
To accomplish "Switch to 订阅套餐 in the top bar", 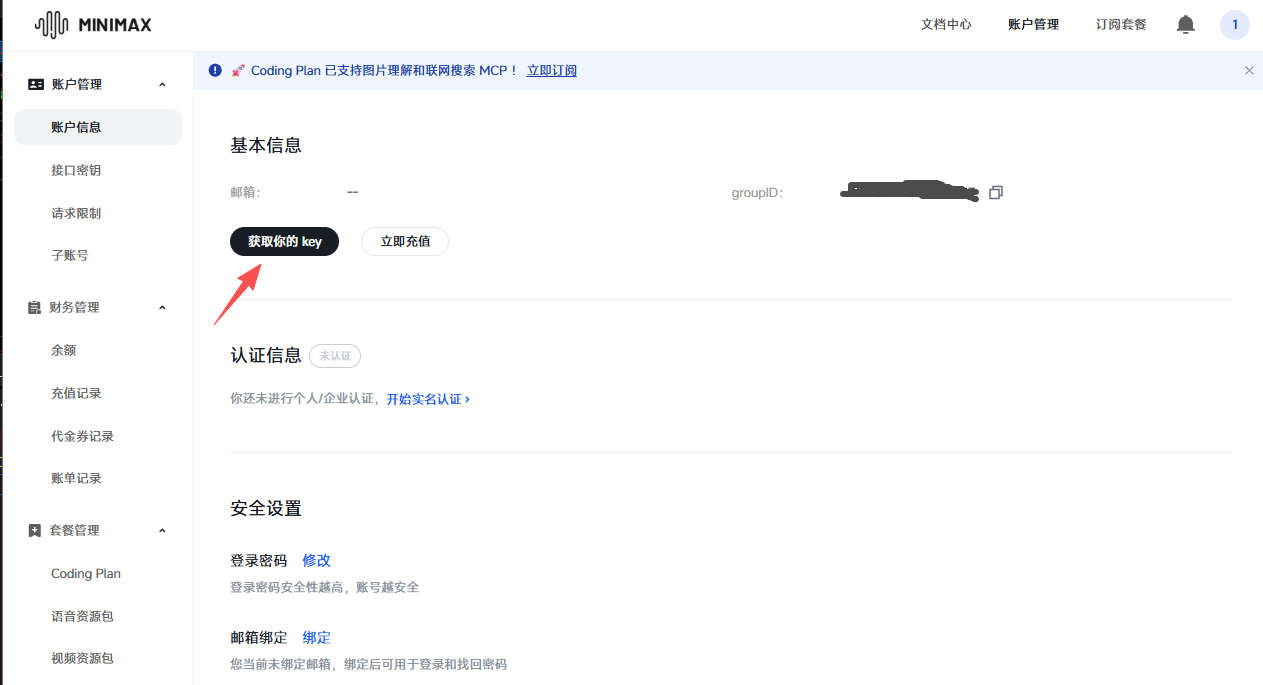I will coord(1120,24).
